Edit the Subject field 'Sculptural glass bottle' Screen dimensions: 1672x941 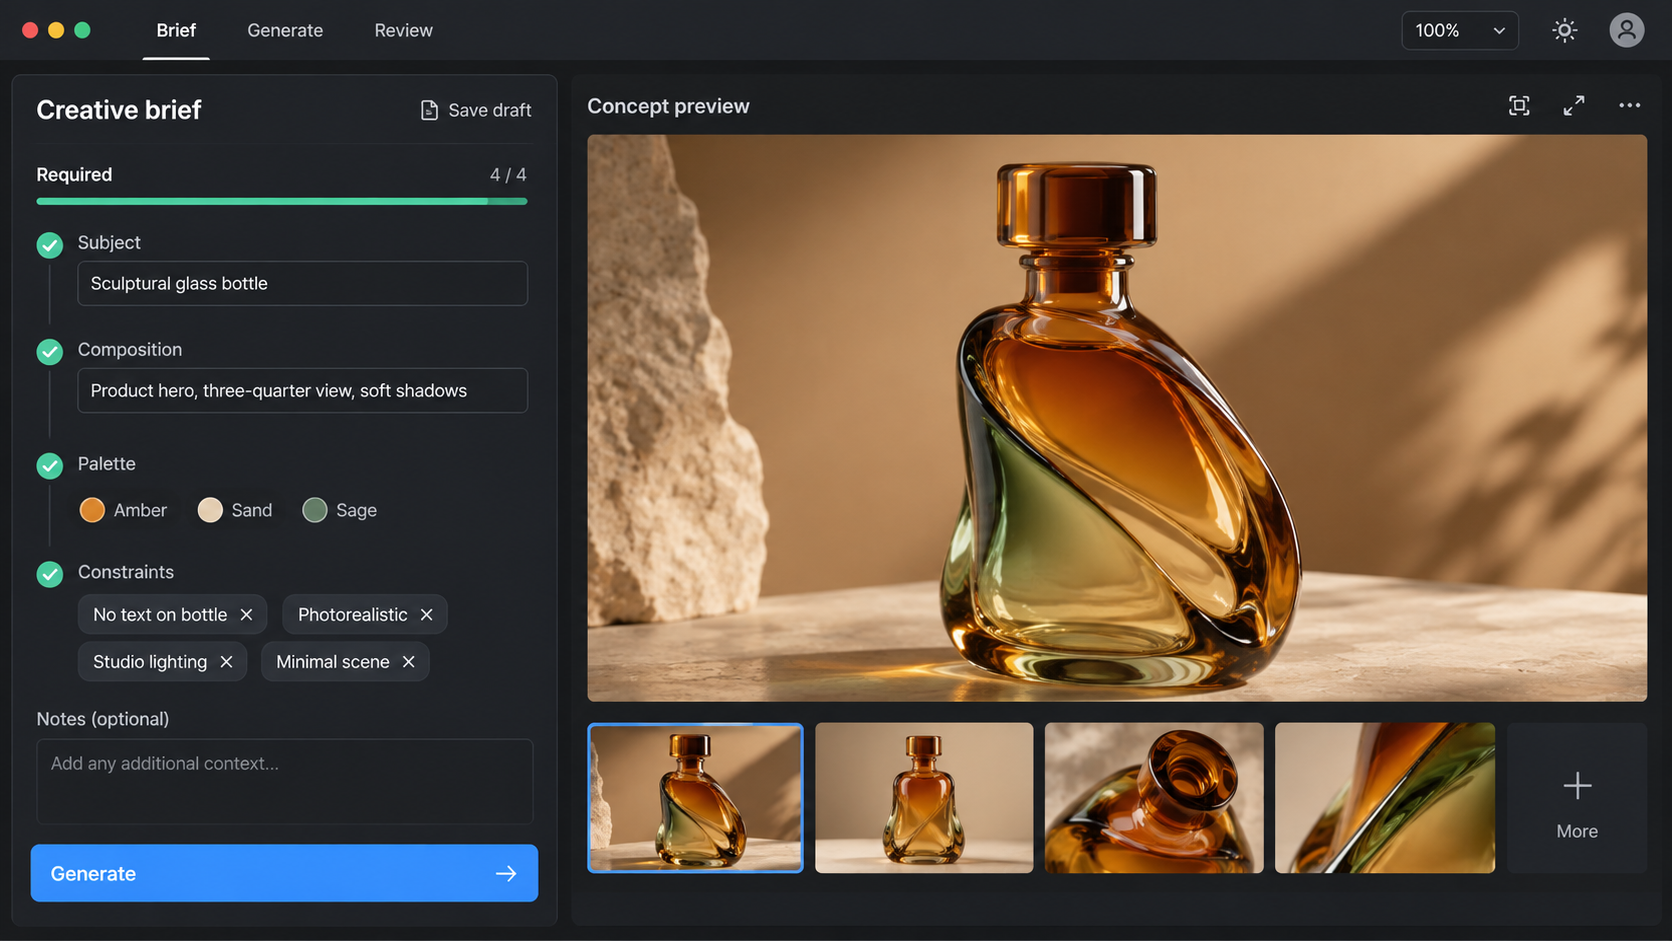303,283
